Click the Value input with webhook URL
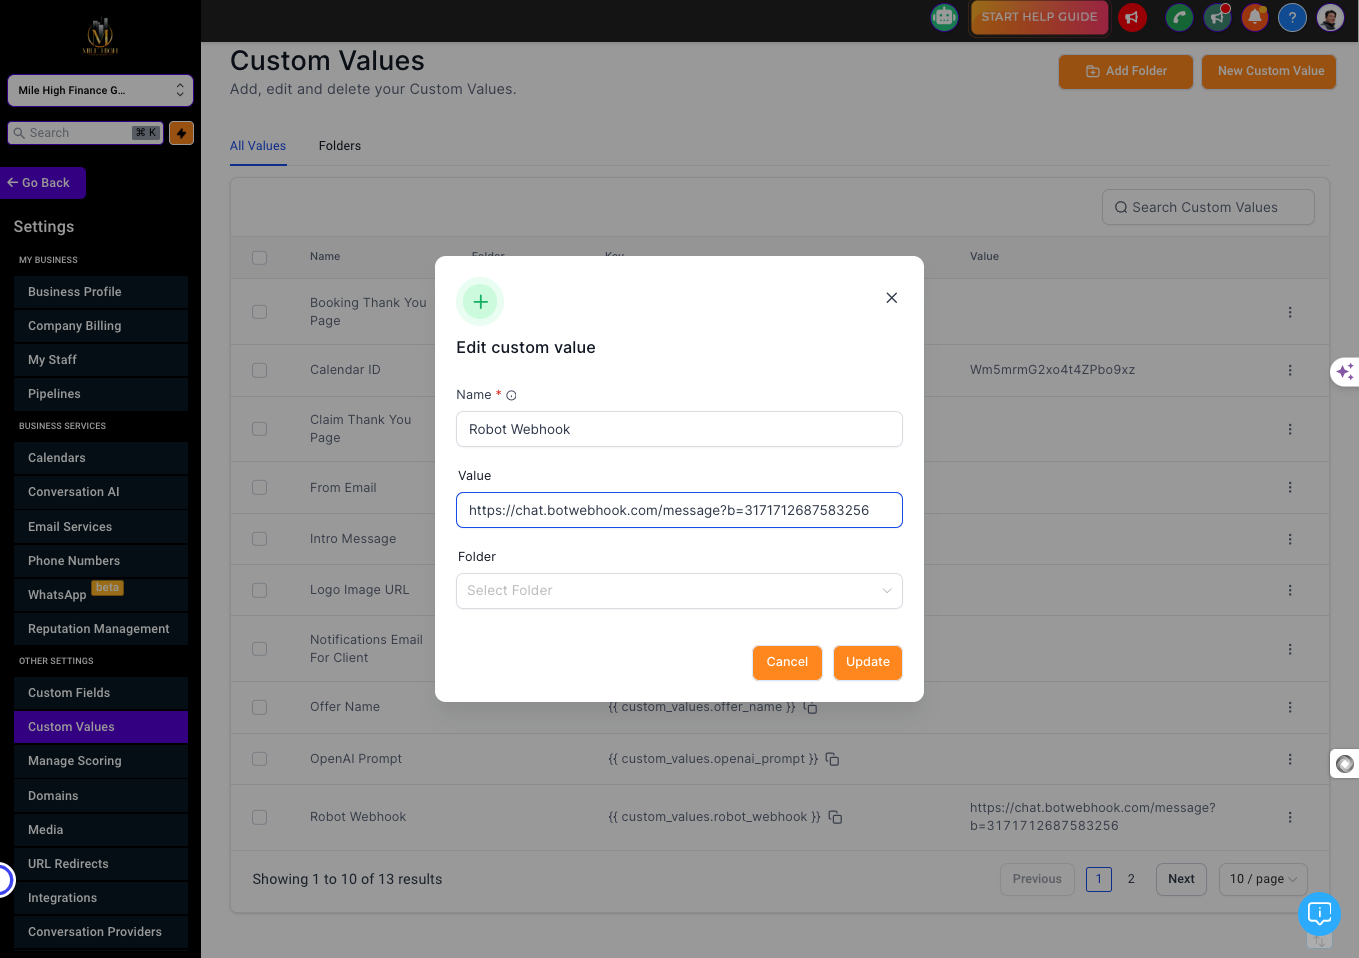The image size is (1359, 958). click(x=679, y=510)
